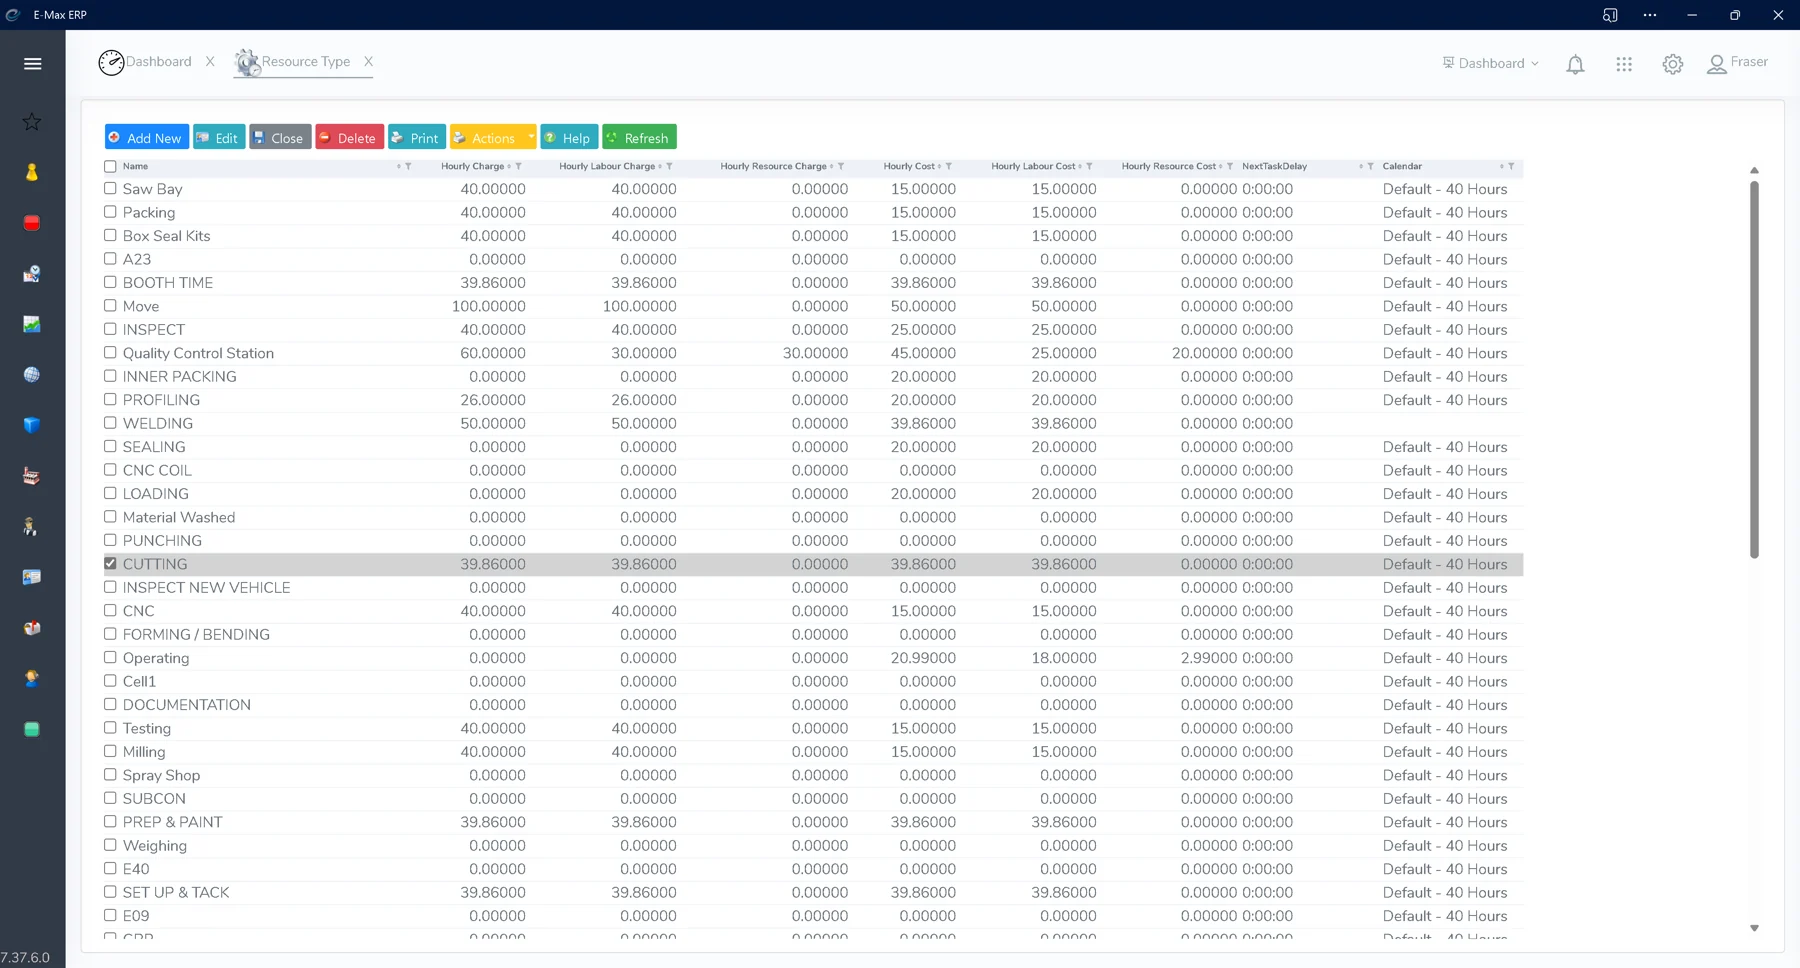The width and height of the screenshot is (1800, 968).
Task: Click the Edit button
Action: point(219,137)
